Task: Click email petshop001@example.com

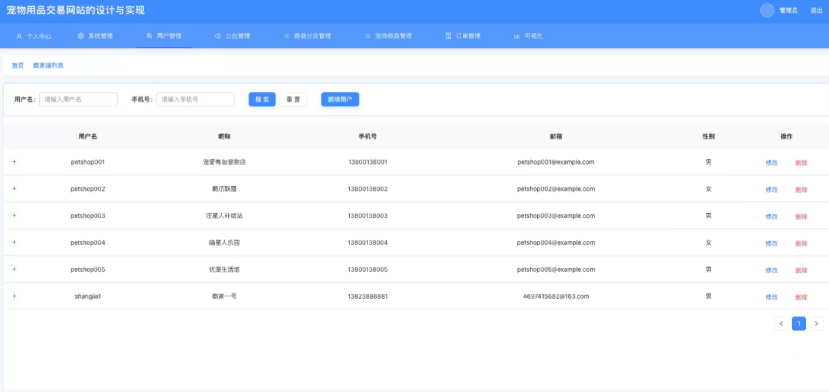Action: point(556,162)
